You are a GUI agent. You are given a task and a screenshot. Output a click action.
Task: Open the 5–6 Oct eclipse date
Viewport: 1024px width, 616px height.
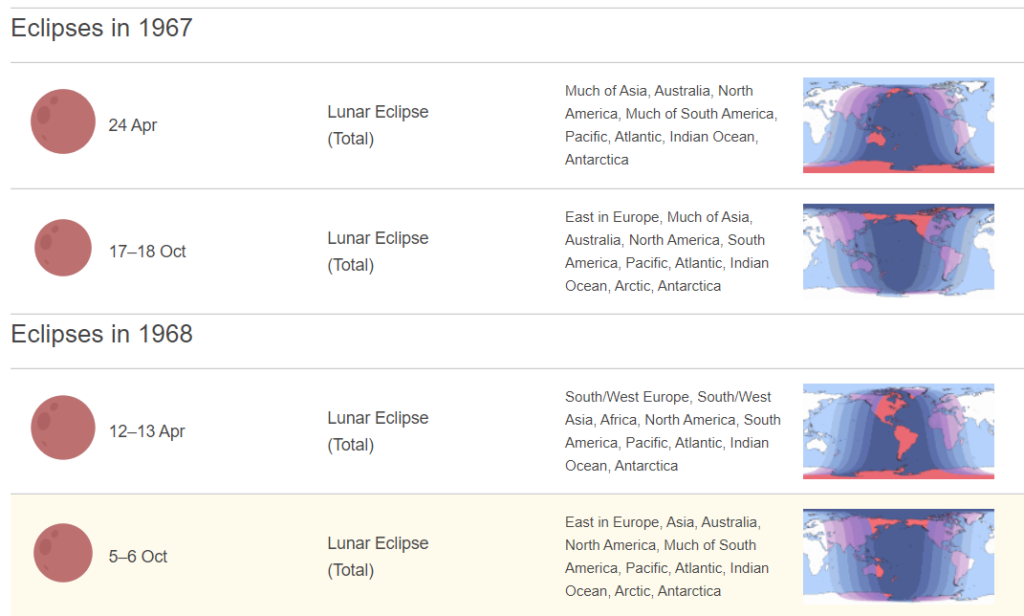coord(138,557)
